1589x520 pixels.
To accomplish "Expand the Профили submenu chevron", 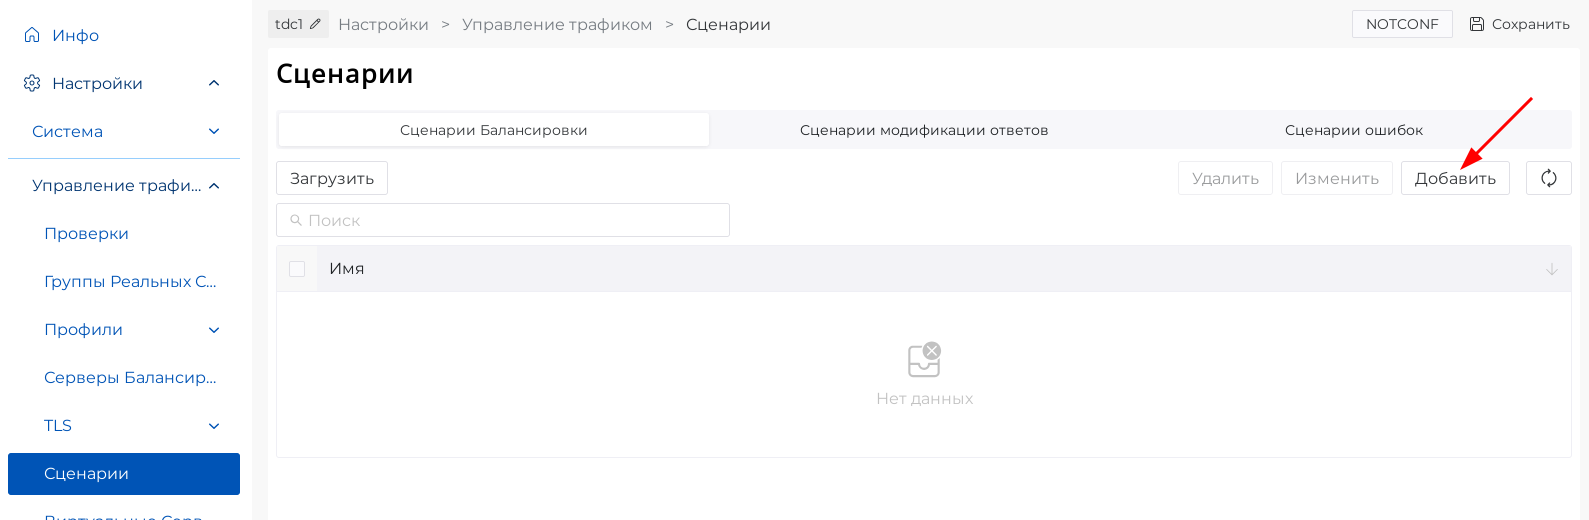I will point(214,330).
